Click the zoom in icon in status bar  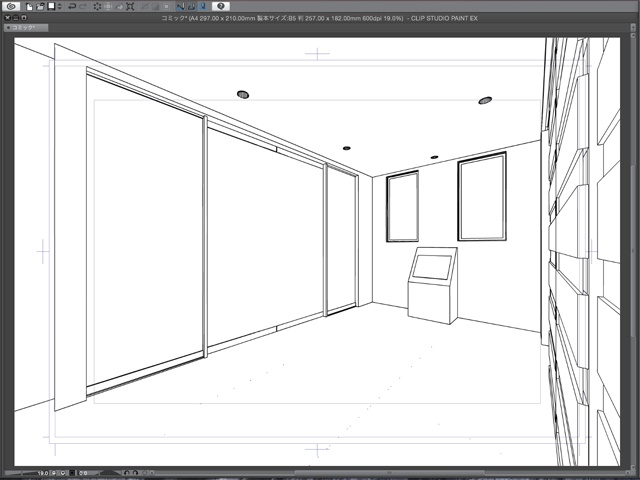(x=63, y=473)
